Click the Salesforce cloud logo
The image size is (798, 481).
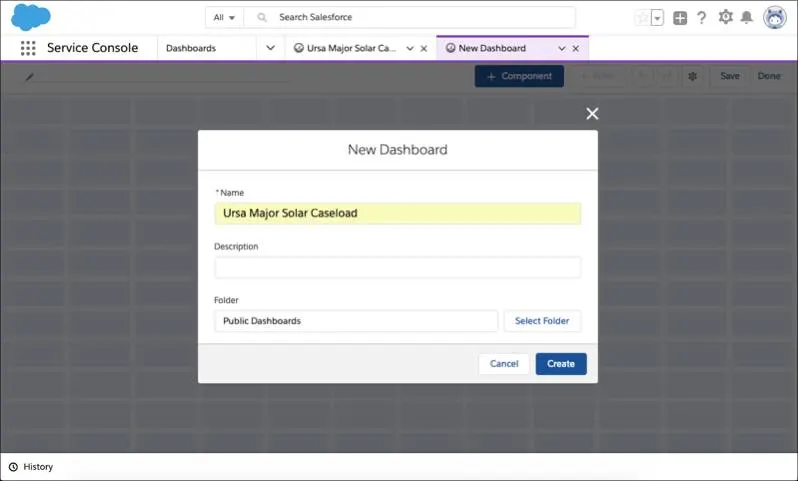(31, 17)
